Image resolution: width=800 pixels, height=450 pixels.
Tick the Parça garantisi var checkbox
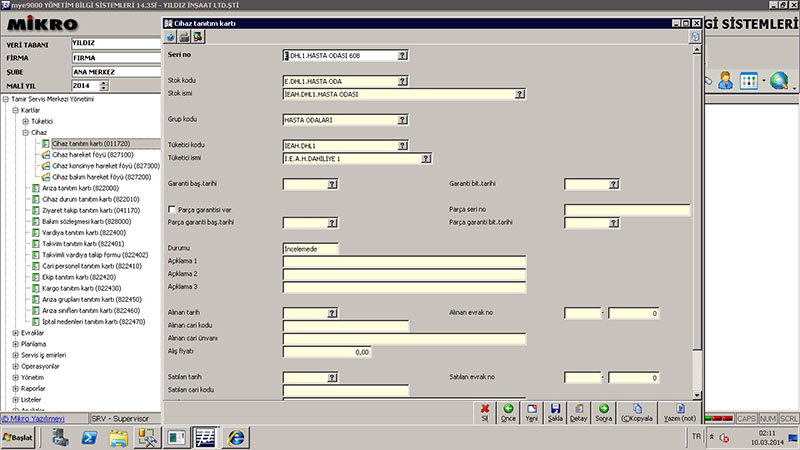pos(171,209)
